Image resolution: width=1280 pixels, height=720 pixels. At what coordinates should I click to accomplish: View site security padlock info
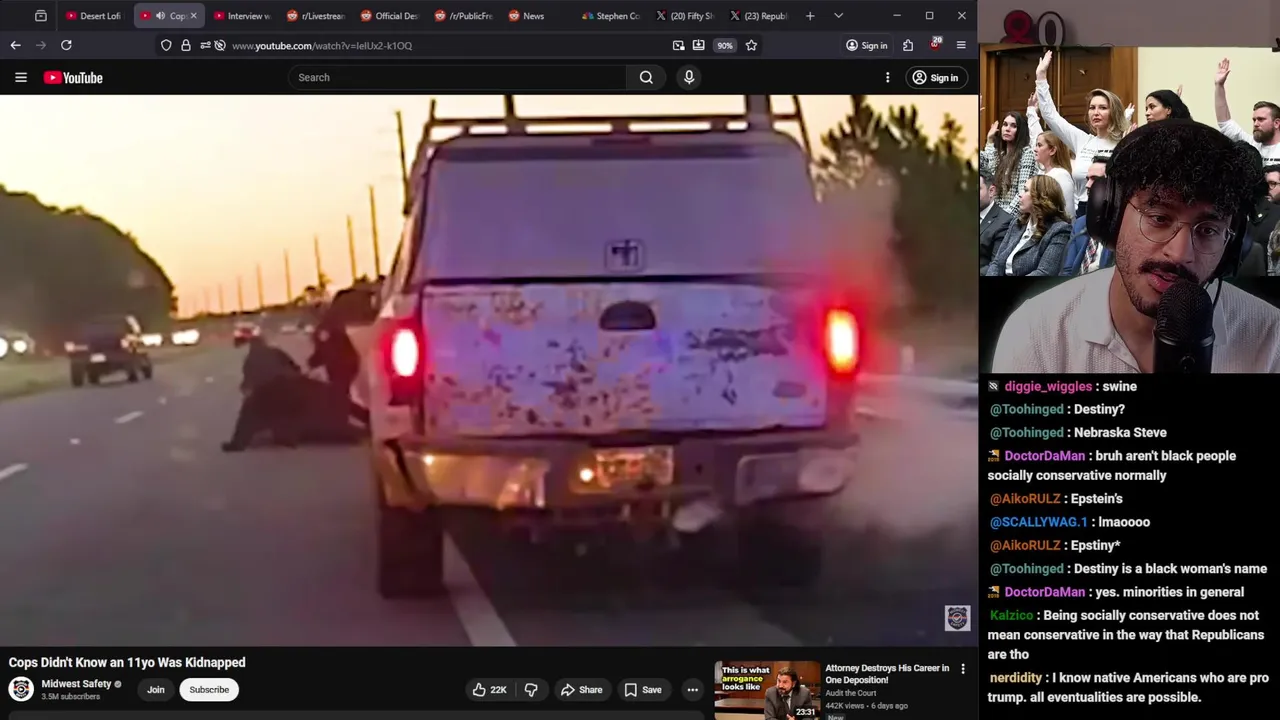click(x=186, y=45)
